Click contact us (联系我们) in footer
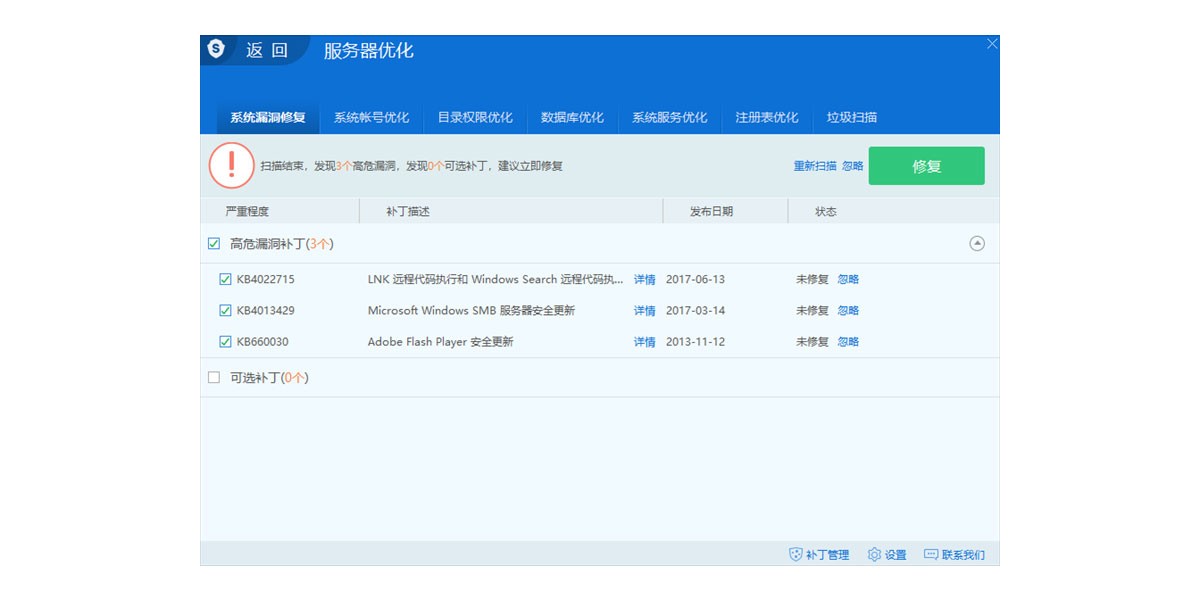Viewport: 1200px width, 600px height. click(x=954, y=555)
